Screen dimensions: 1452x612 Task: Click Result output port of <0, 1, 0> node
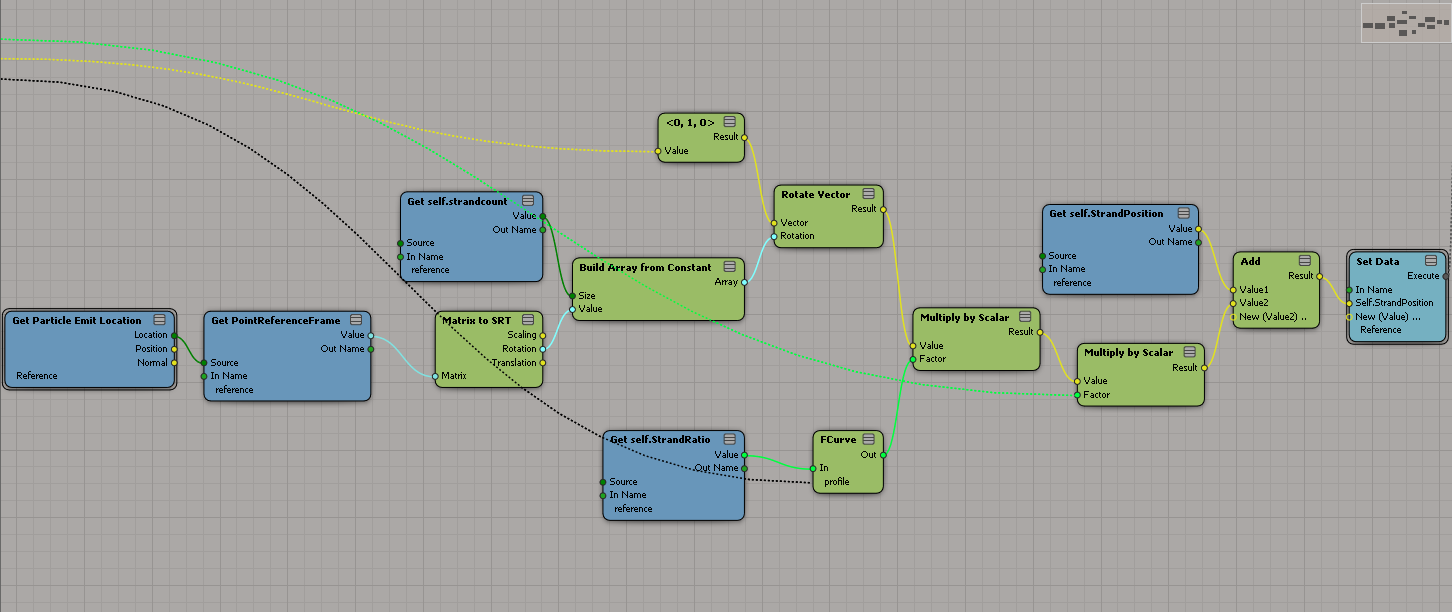pyautogui.click(x=744, y=137)
